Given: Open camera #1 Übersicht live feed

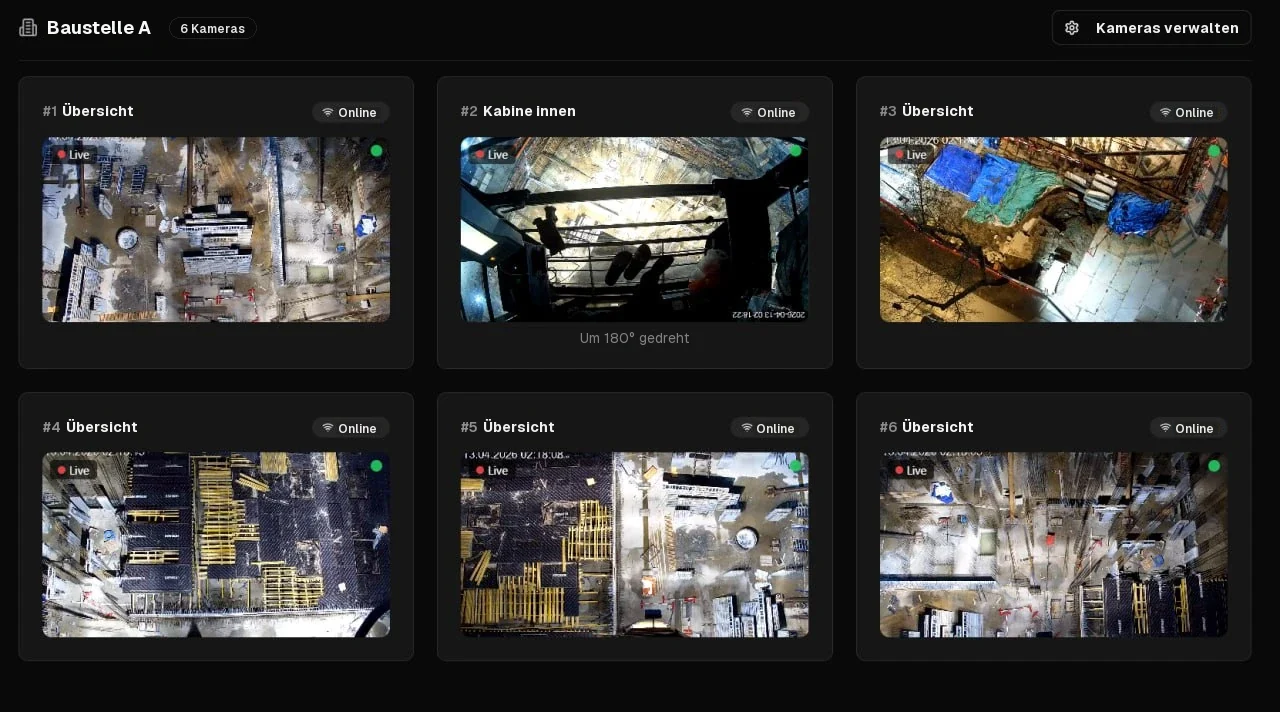Looking at the screenshot, I should click(216, 229).
